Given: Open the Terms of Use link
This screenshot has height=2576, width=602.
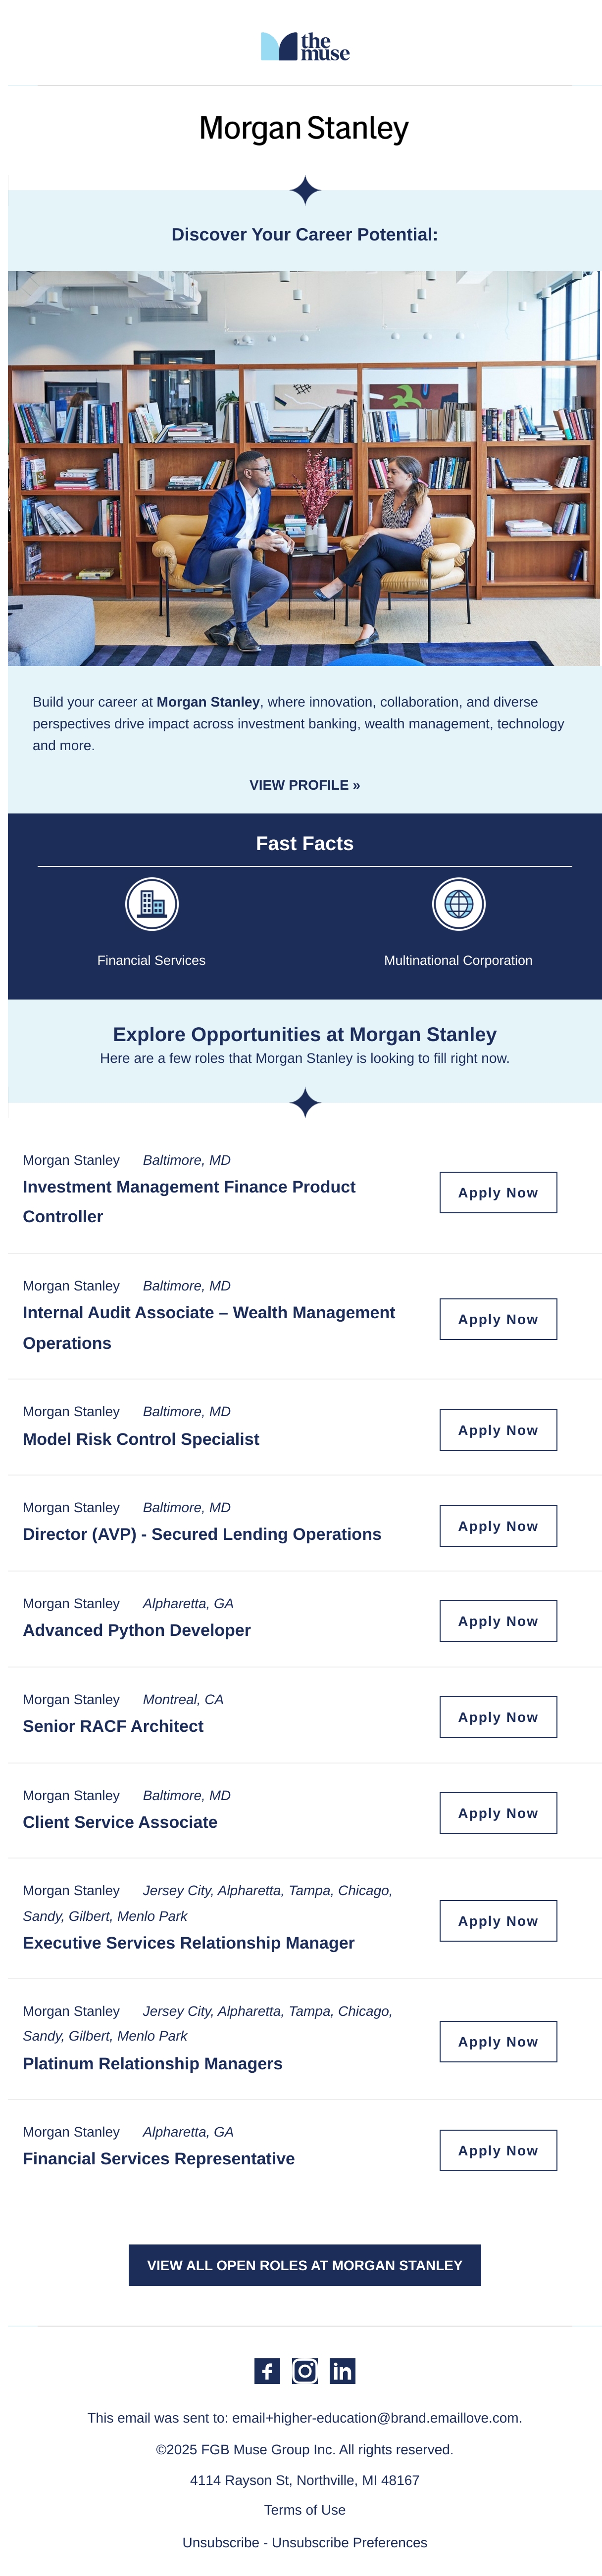Looking at the screenshot, I should 305,2510.
